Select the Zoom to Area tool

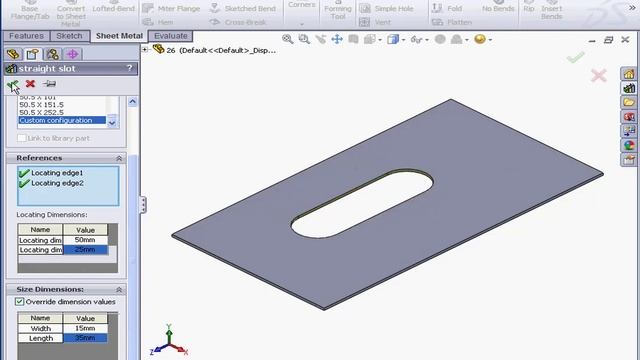coord(304,39)
